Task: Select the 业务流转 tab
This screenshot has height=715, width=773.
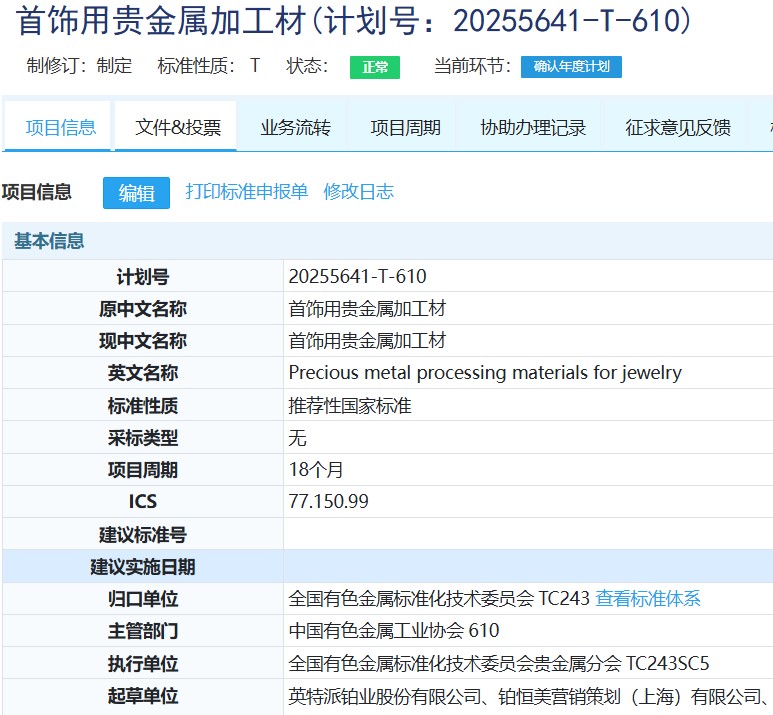Action: (x=295, y=127)
